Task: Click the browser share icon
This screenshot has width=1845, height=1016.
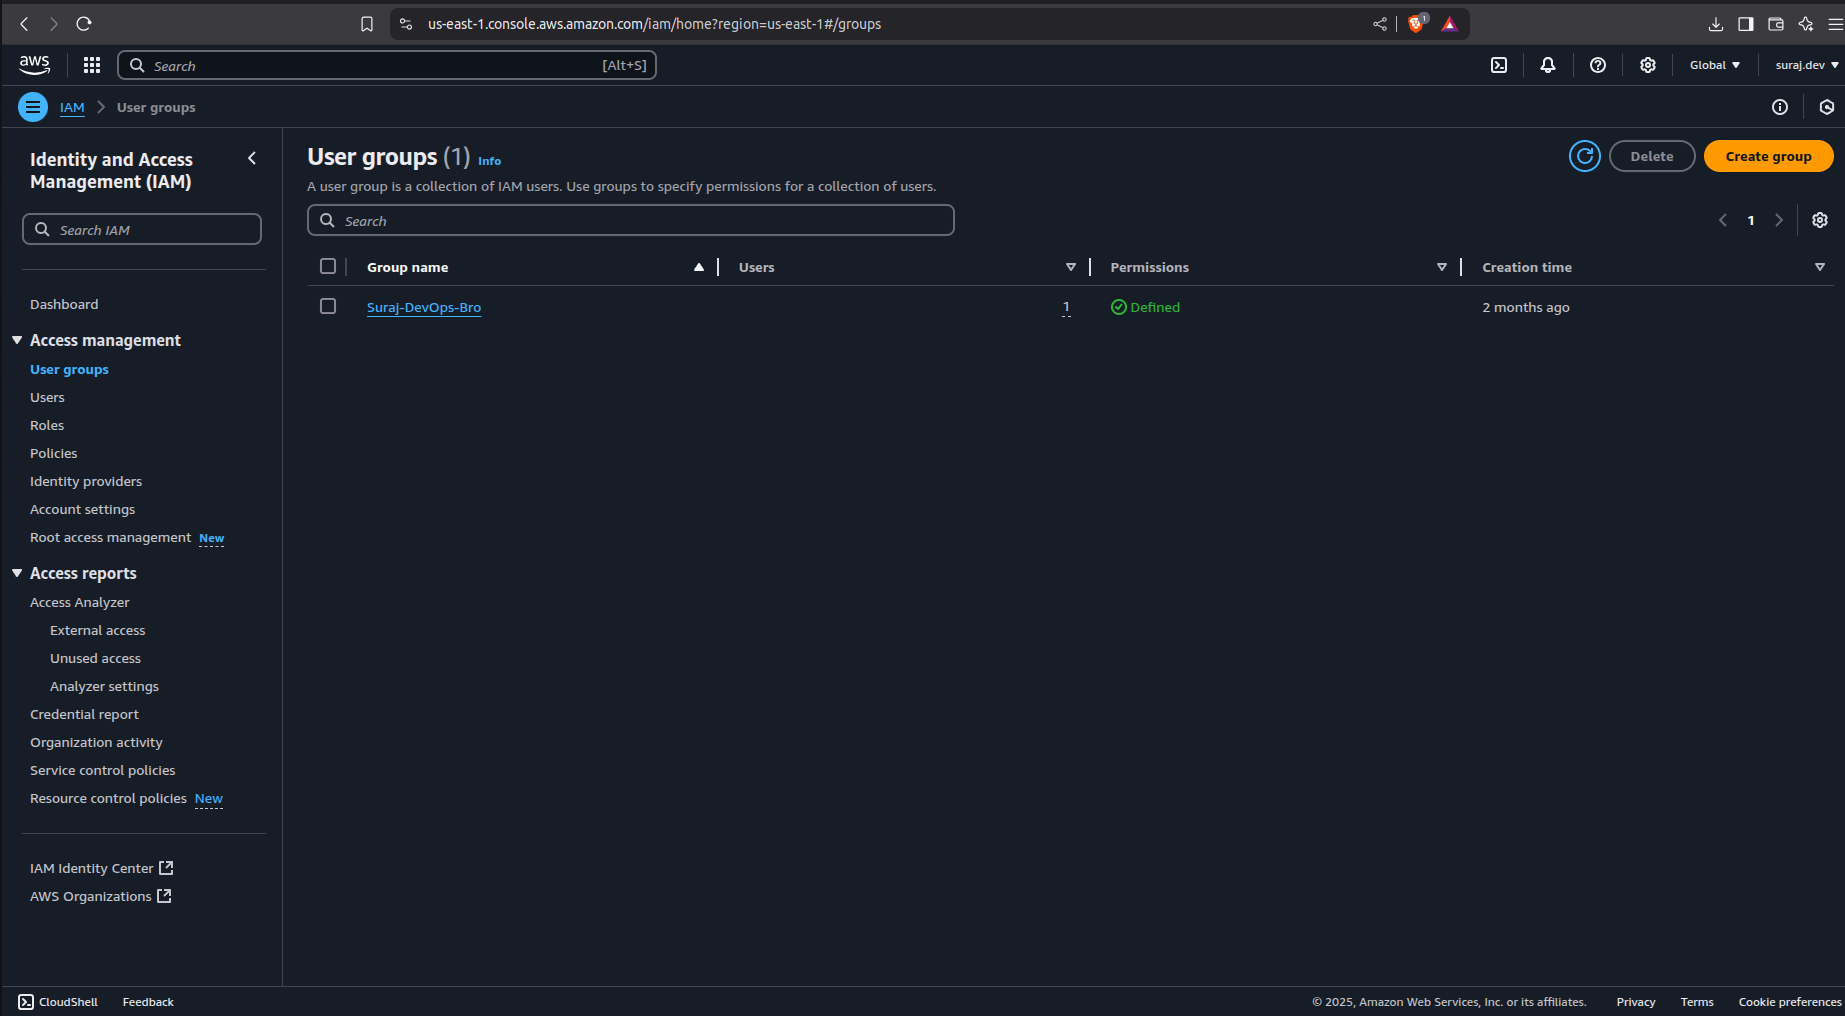Action: [x=1380, y=24]
